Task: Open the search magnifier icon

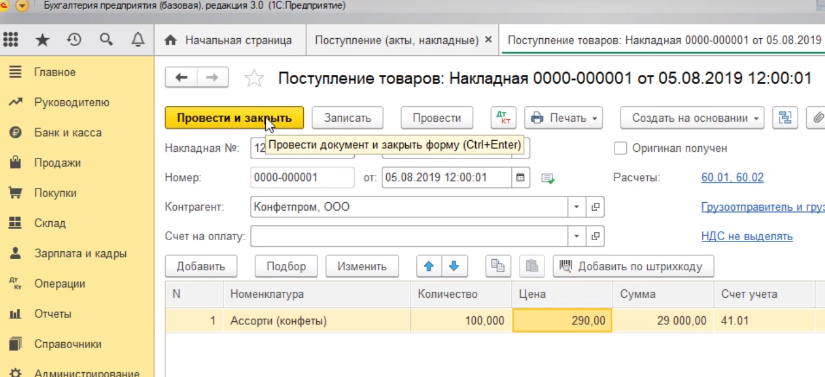Action: coord(106,40)
